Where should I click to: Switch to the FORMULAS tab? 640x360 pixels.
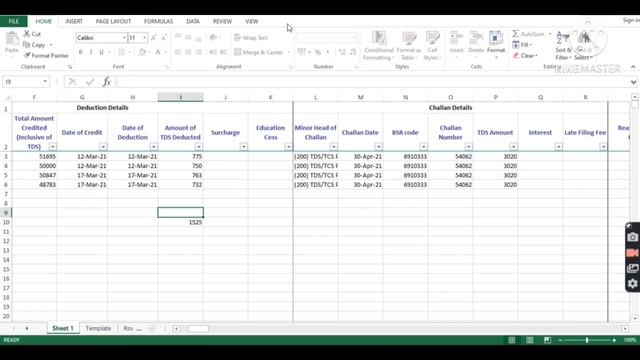[158, 21]
